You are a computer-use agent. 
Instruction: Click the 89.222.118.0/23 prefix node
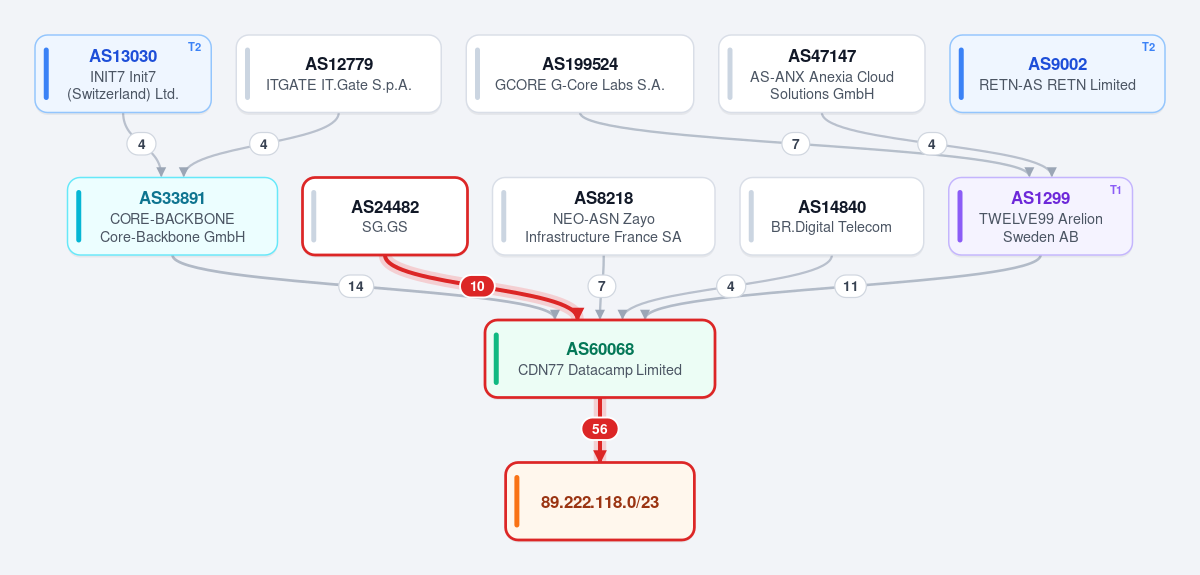pos(600,501)
